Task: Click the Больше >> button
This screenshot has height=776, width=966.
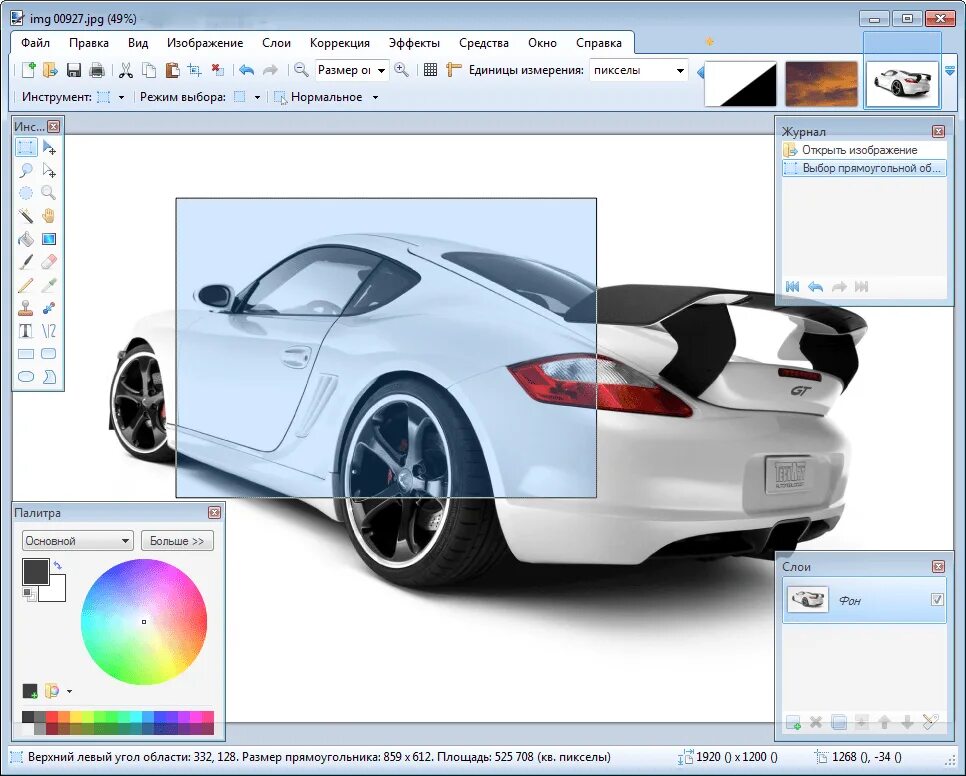Action: 177,541
